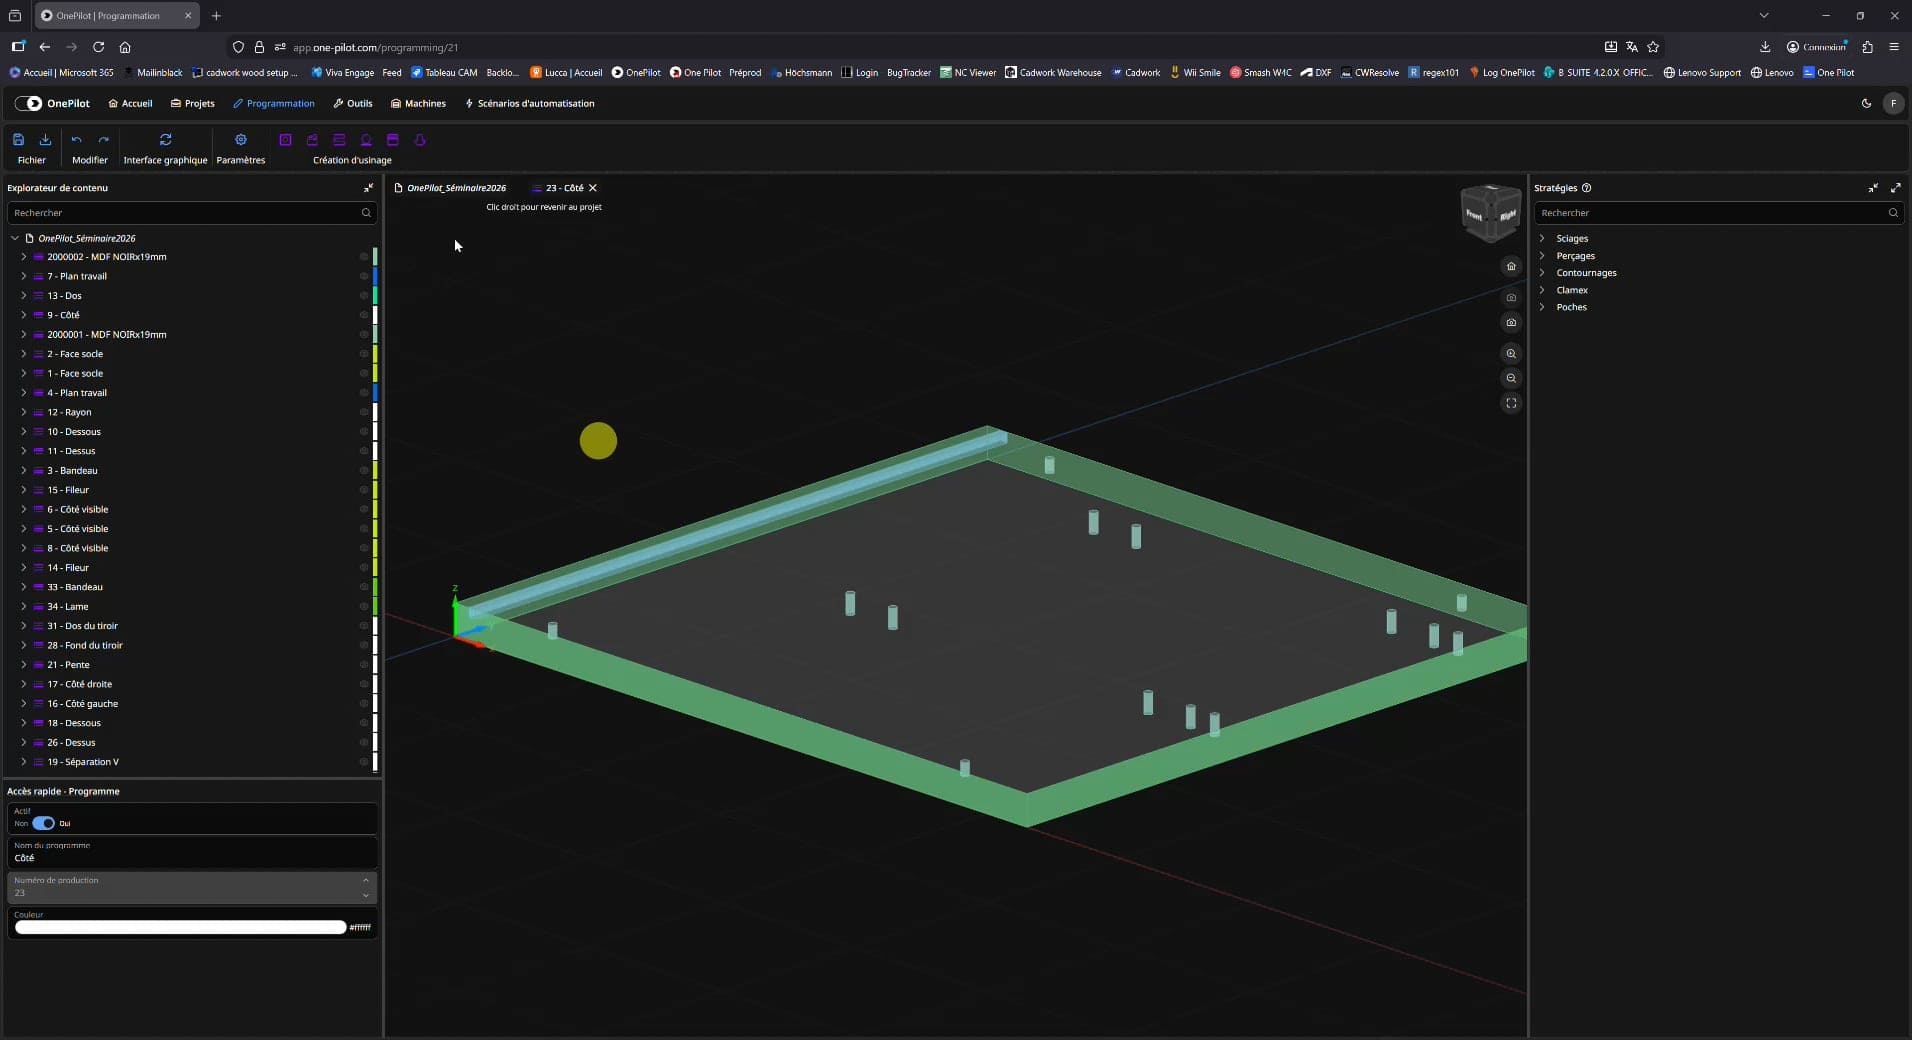This screenshot has height=1040, width=1912.
Task: Click the lower camera snapshot button in viewport
Action: [x=1511, y=322]
